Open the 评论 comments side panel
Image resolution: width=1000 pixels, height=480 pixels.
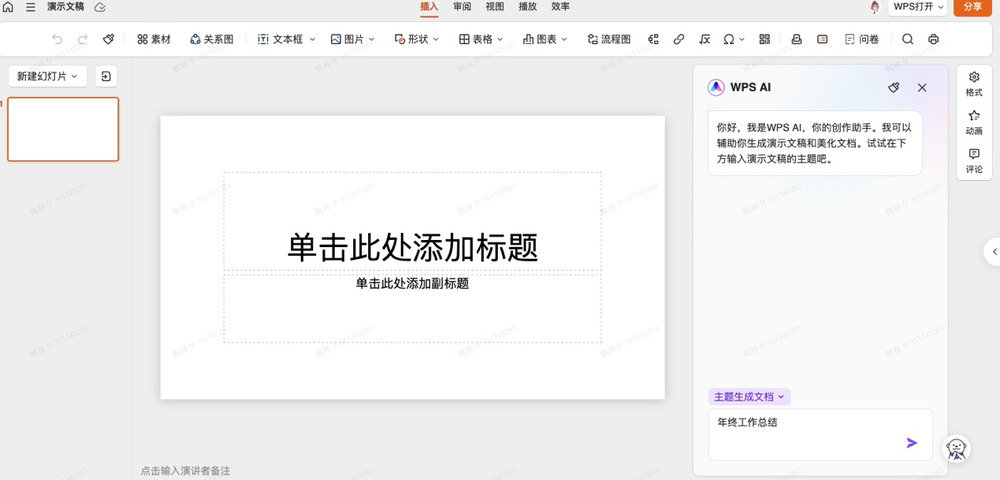[974, 160]
